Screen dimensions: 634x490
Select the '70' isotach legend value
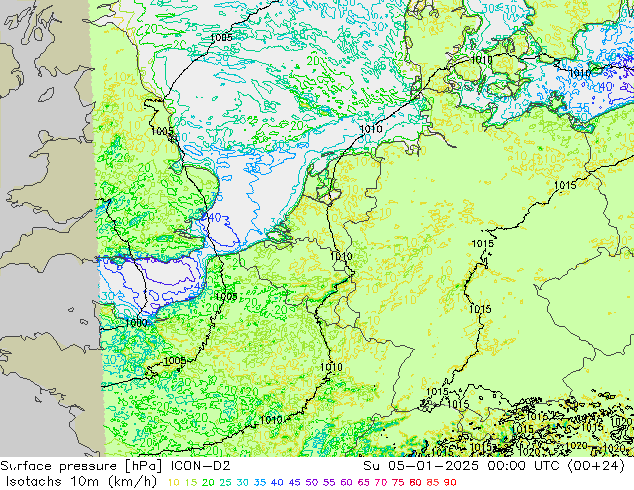(x=381, y=482)
